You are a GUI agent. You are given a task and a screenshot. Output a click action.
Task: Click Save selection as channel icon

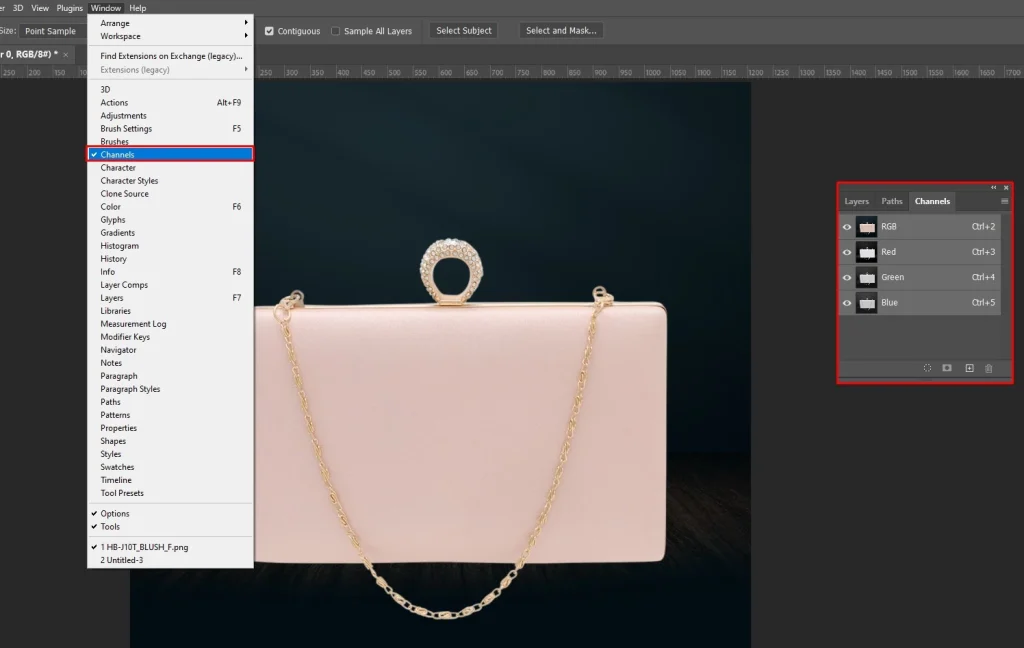(947, 368)
